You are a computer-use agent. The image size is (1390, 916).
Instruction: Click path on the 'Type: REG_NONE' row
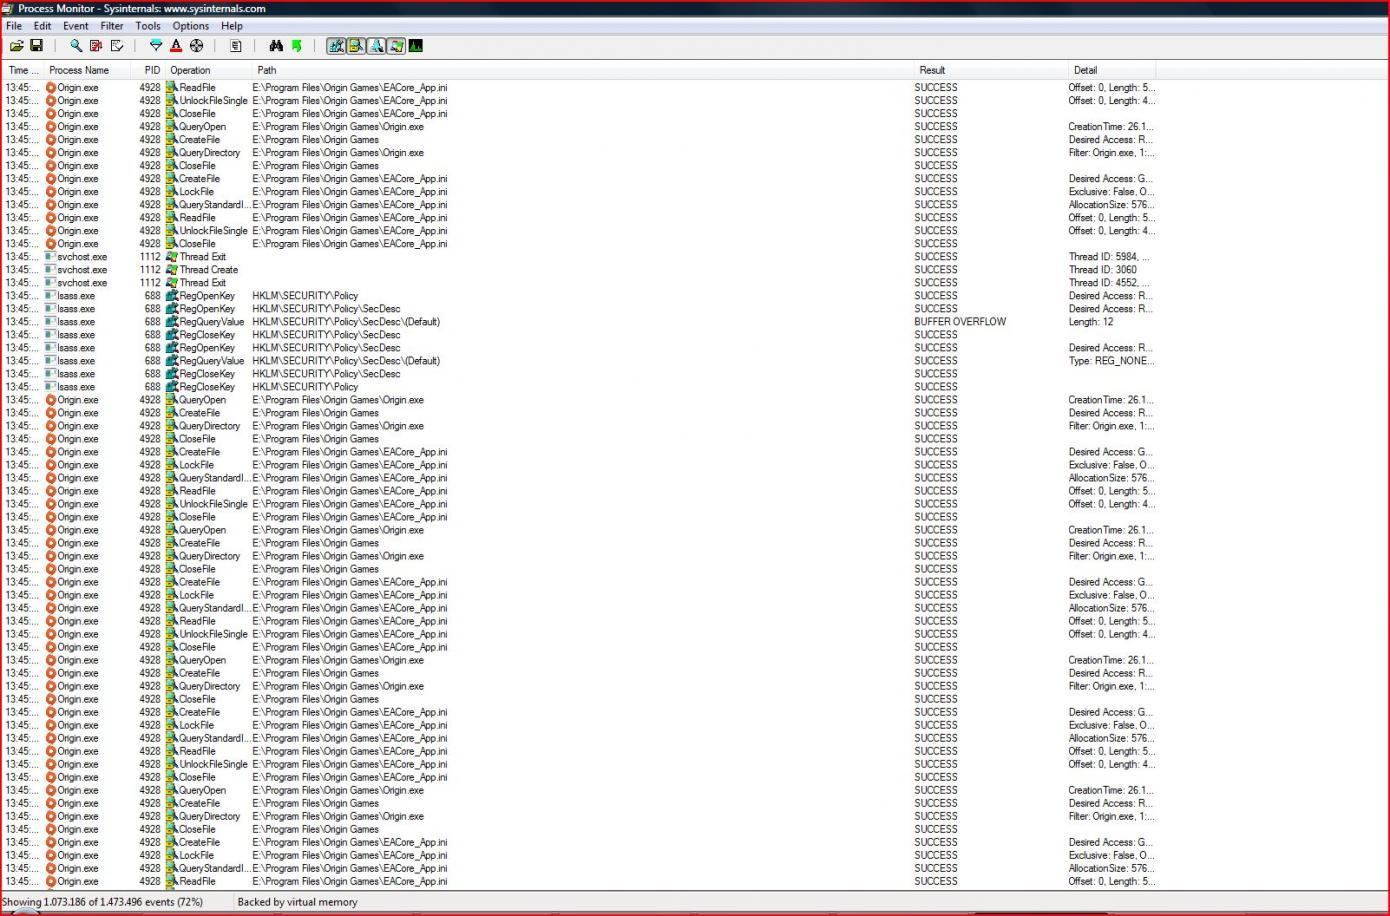[x=346, y=361]
